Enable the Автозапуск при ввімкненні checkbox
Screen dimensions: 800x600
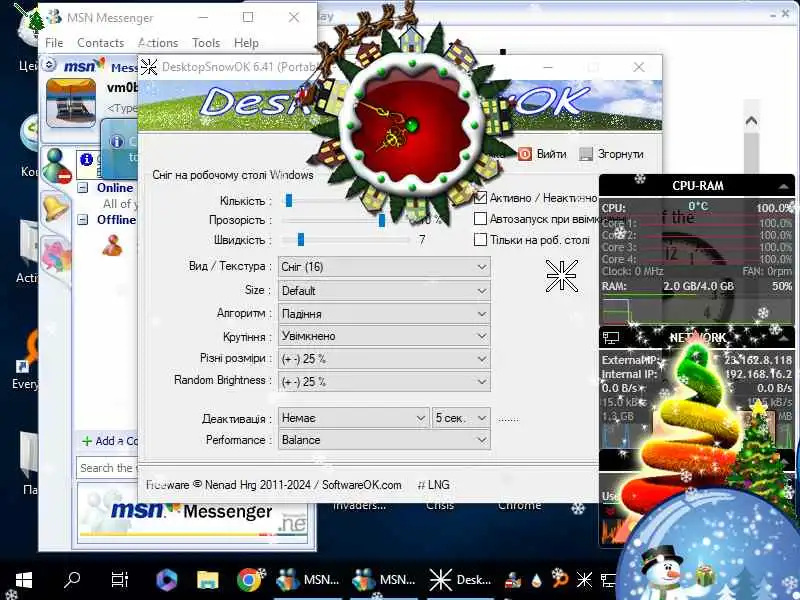(480, 219)
